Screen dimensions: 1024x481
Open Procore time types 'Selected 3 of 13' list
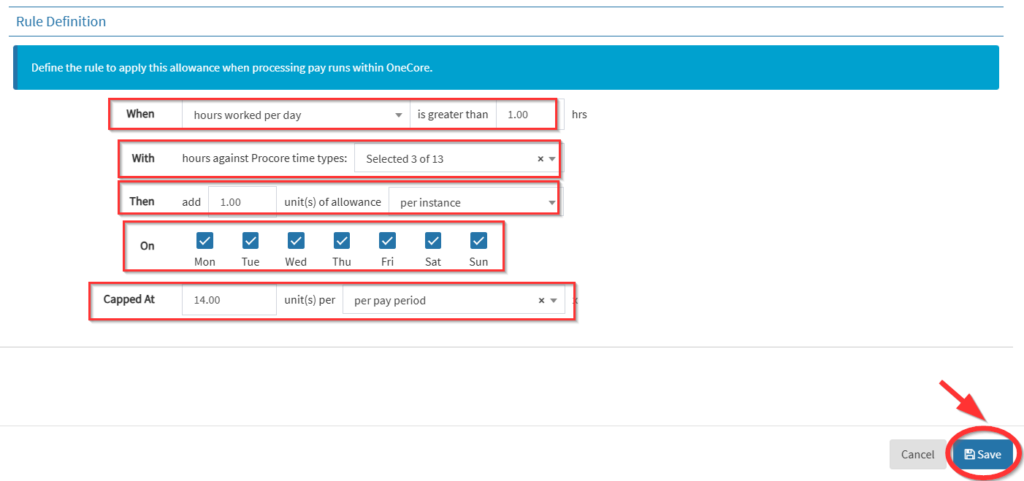pyautogui.click(x=445, y=158)
